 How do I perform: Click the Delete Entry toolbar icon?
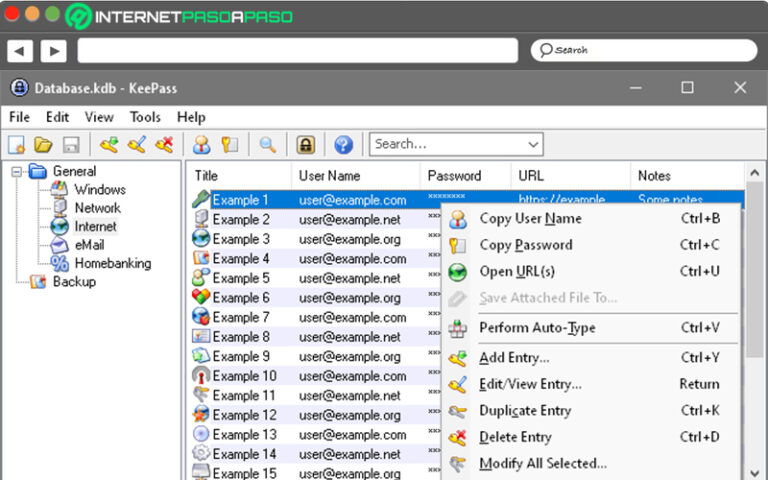tap(164, 144)
